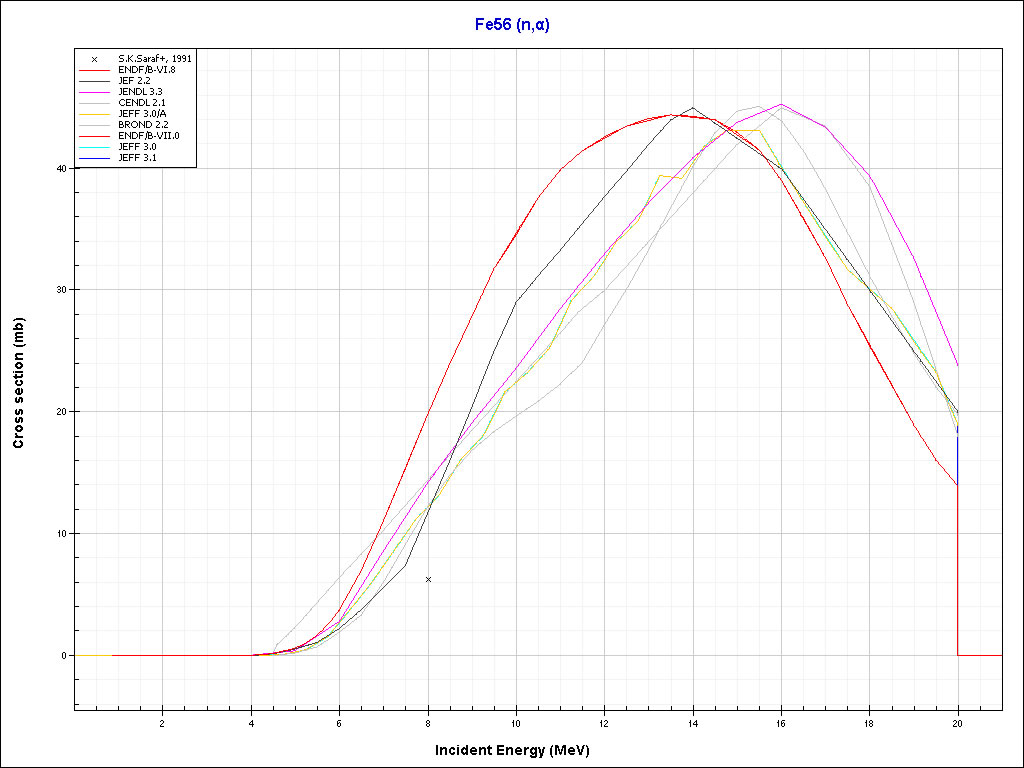Select the Incident Energy (MeV) axis label
1024x768 pixels.
click(x=519, y=749)
